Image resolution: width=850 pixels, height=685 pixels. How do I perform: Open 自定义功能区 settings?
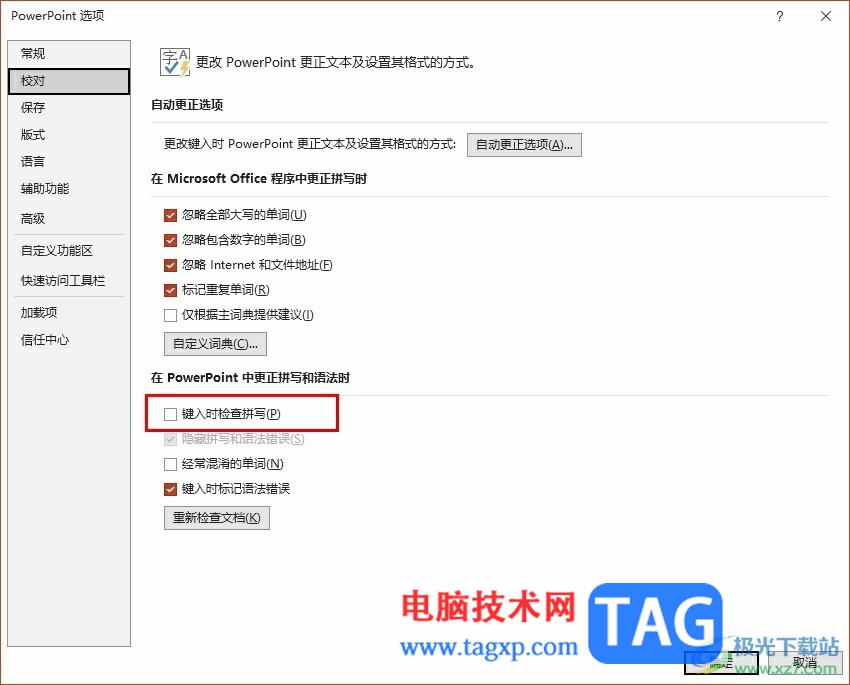(69, 250)
